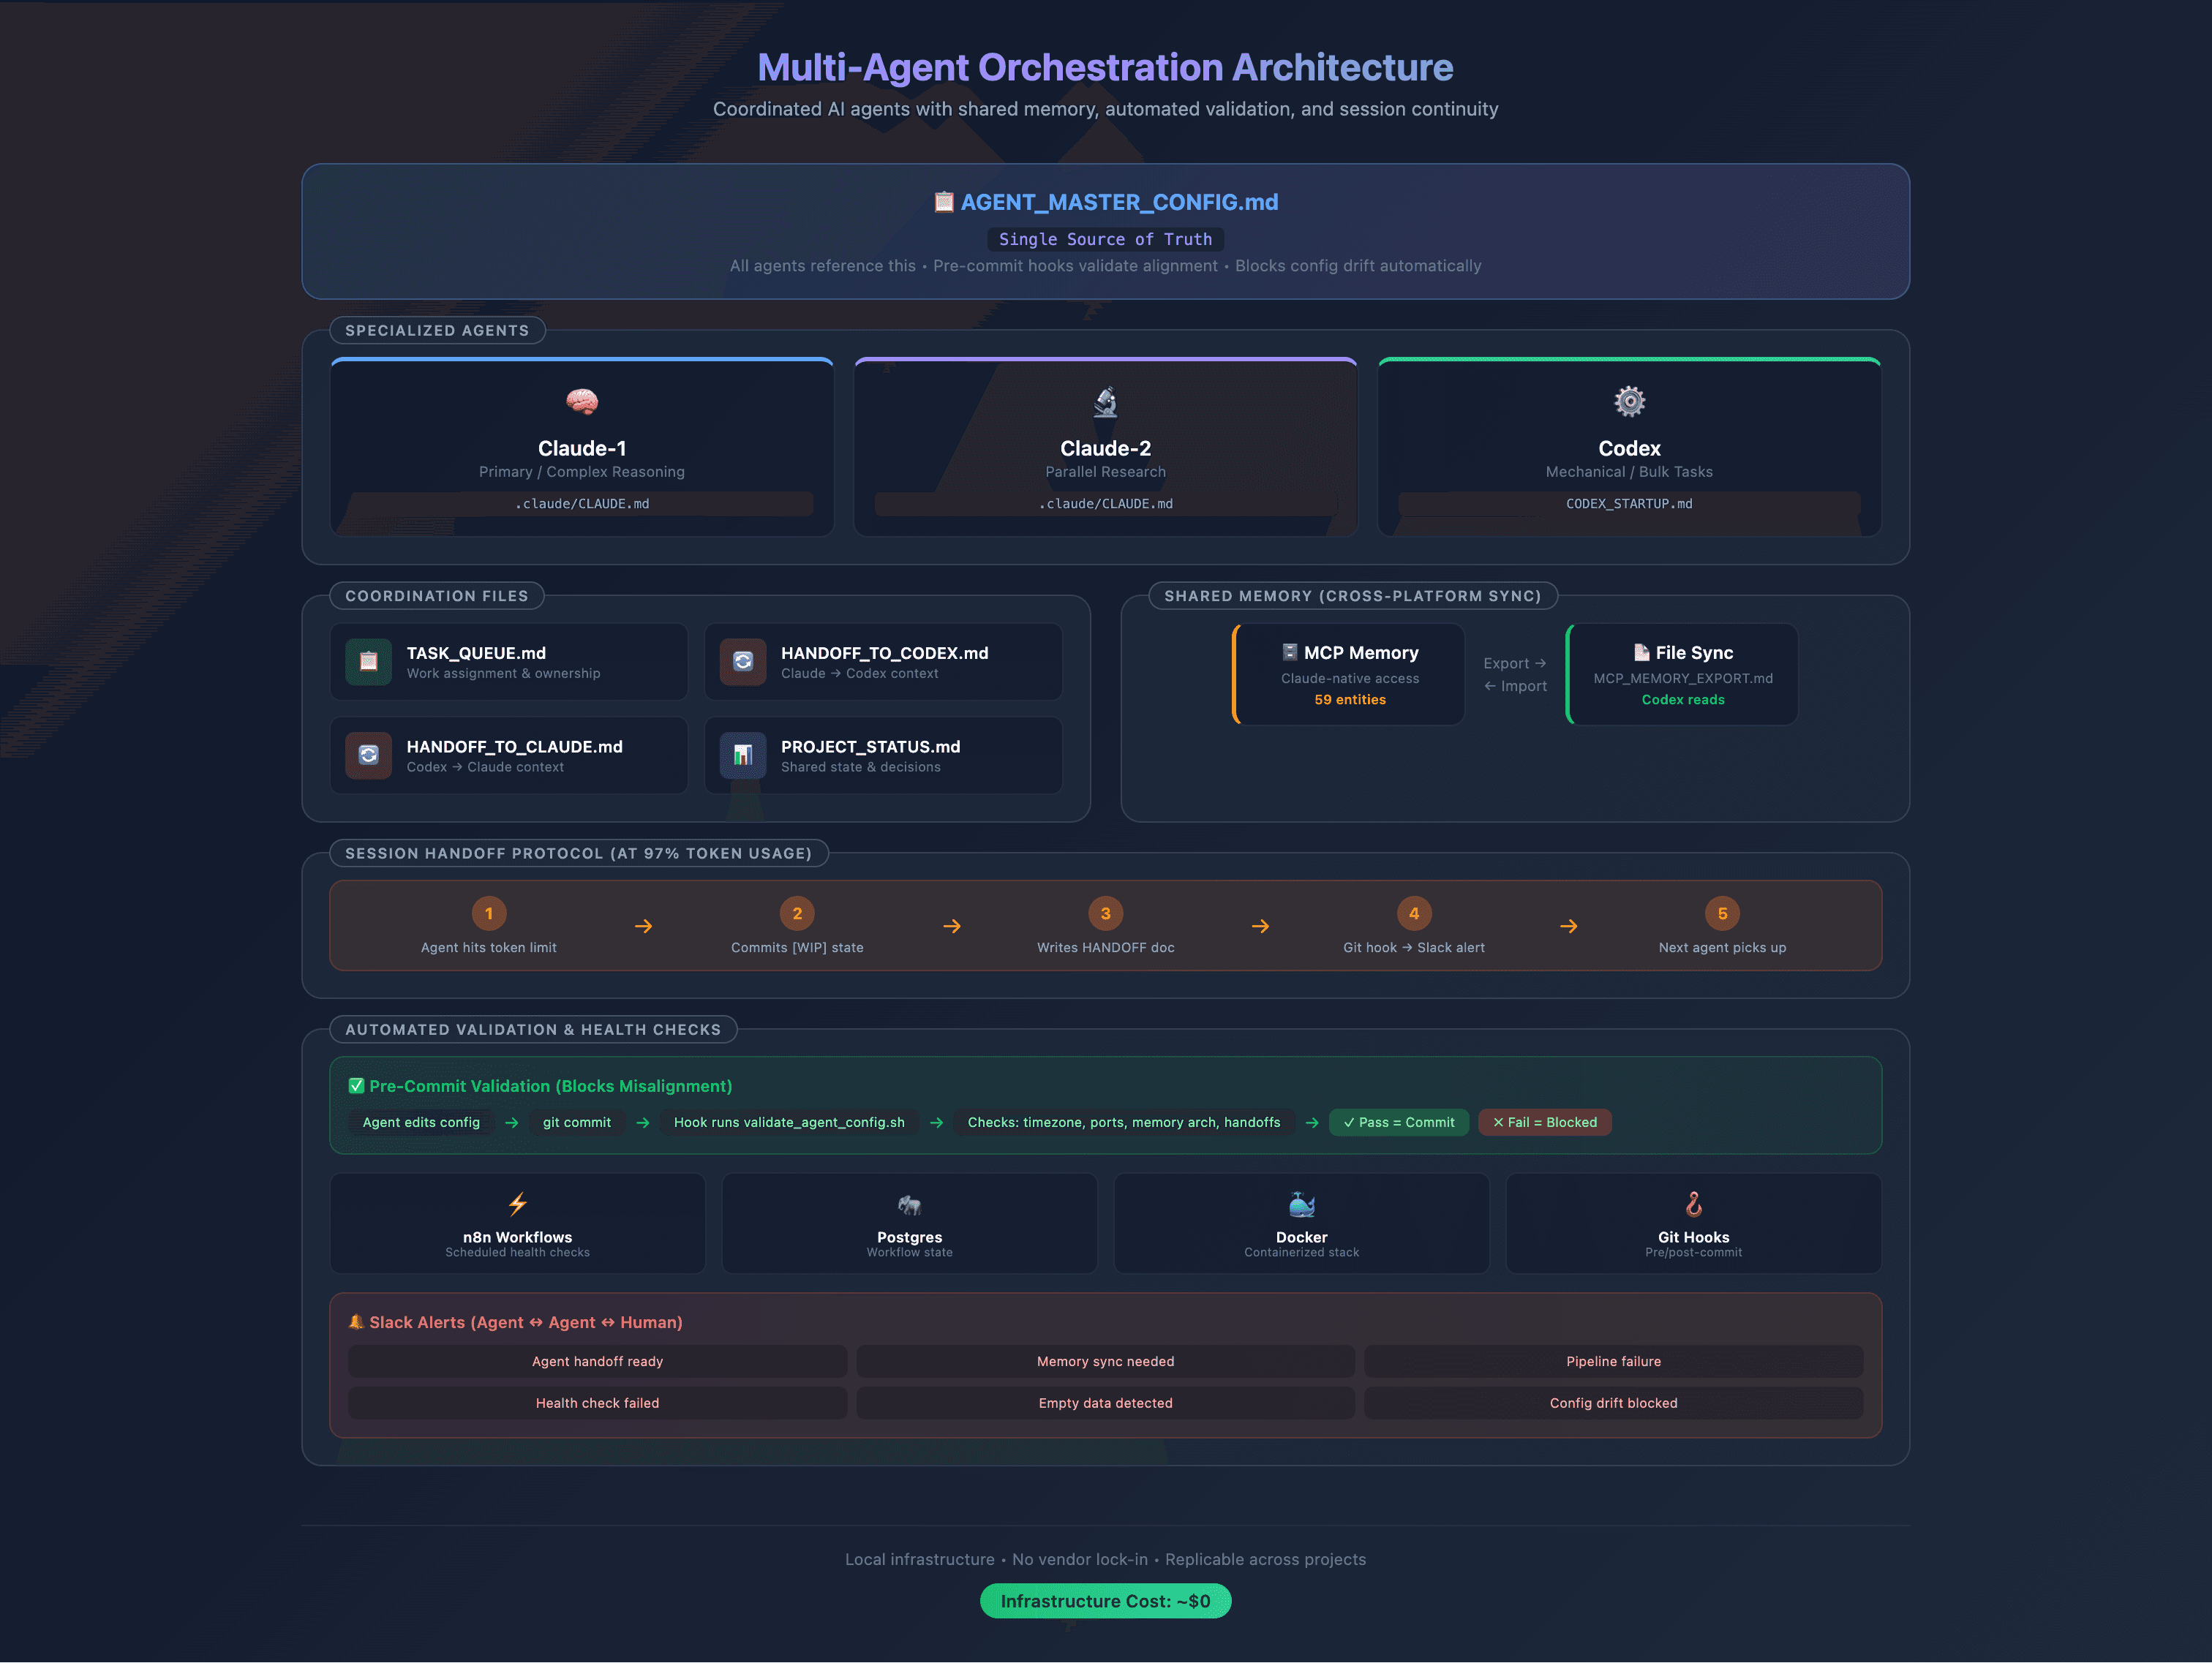Click the Hook runs validate_agent_config.sh chip
The height and width of the screenshot is (1663, 2212).
(789, 1122)
